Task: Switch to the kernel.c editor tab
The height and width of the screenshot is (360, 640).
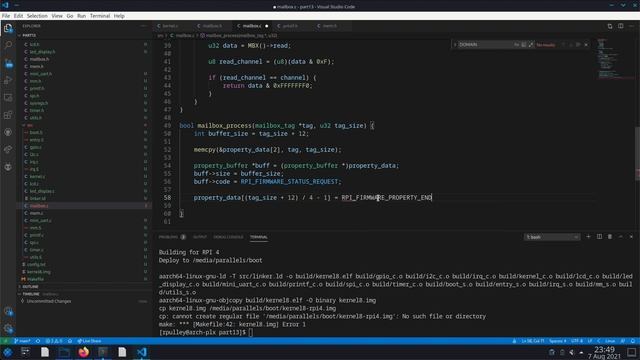Action: point(171,26)
